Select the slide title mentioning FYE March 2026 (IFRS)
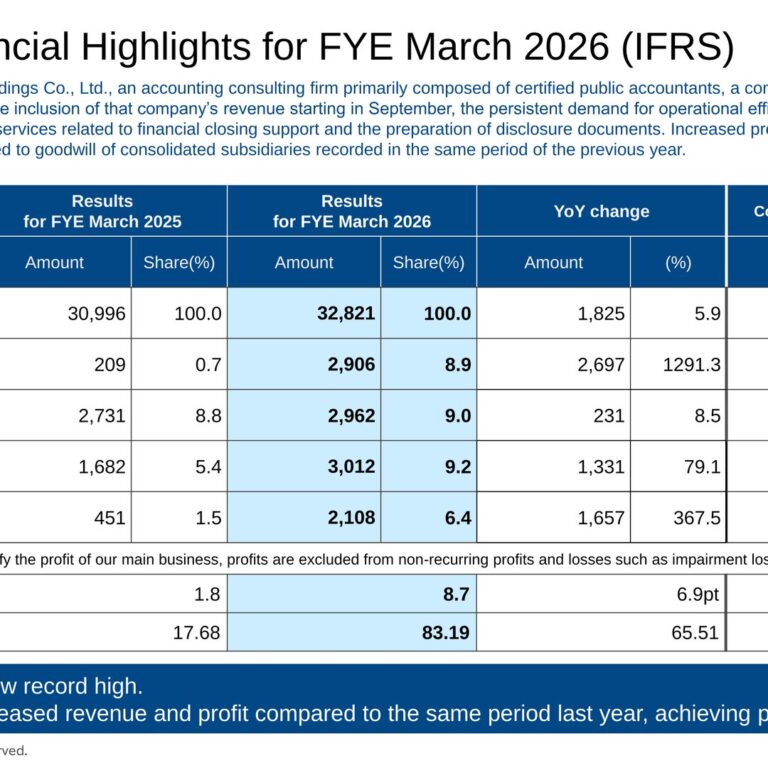This screenshot has height=768, width=768. [x=367, y=47]
